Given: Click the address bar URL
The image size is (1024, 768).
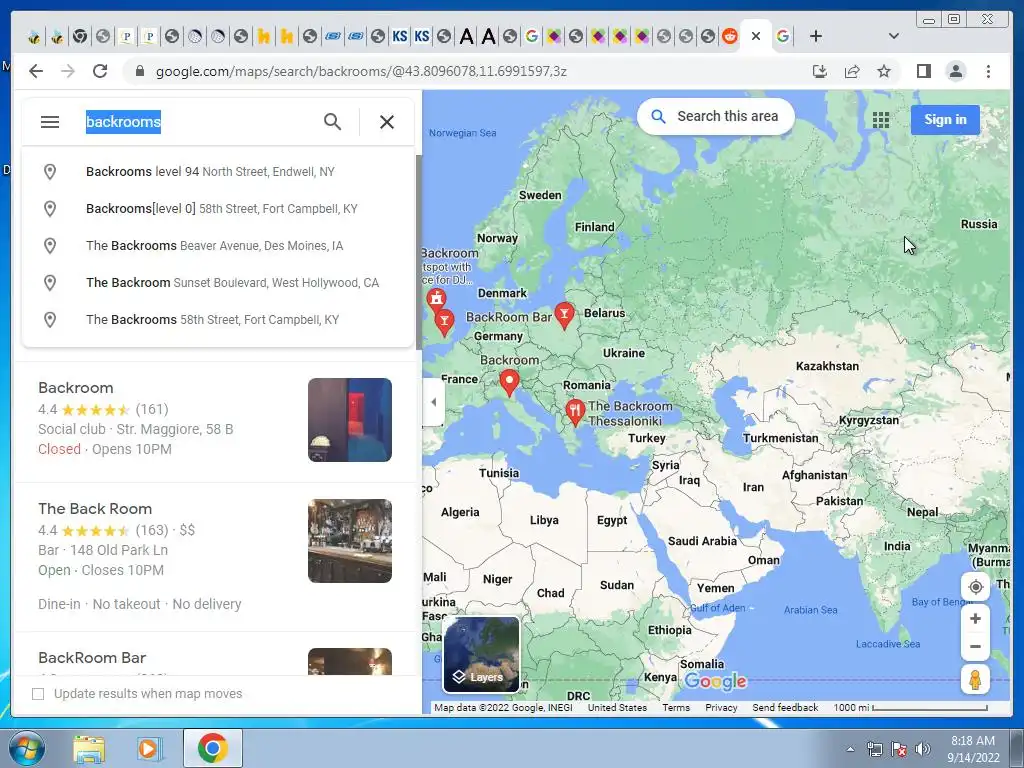Looking at the screenshot, I should click(361, 71).
